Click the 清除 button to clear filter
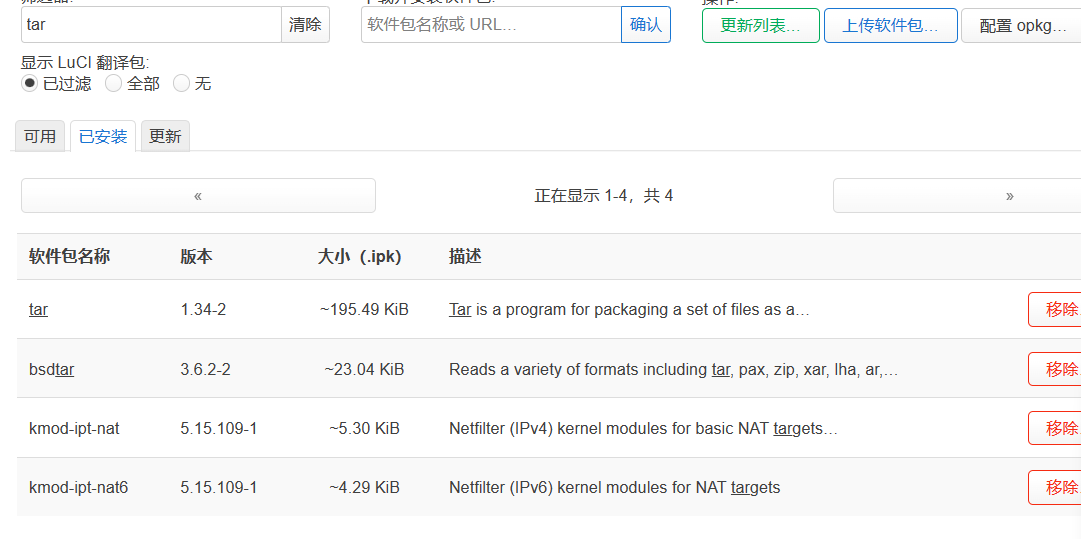Screen dimensions: 1081x539 pyautogui.click(x=305, y=25)
